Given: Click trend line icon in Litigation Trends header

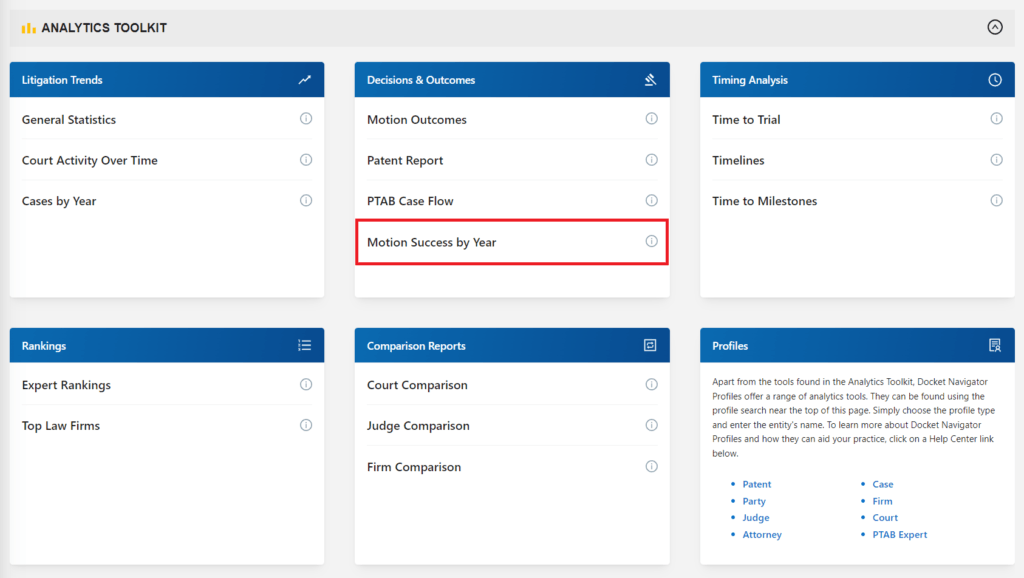Looking at the screenshot, I should tap(305, 80).
